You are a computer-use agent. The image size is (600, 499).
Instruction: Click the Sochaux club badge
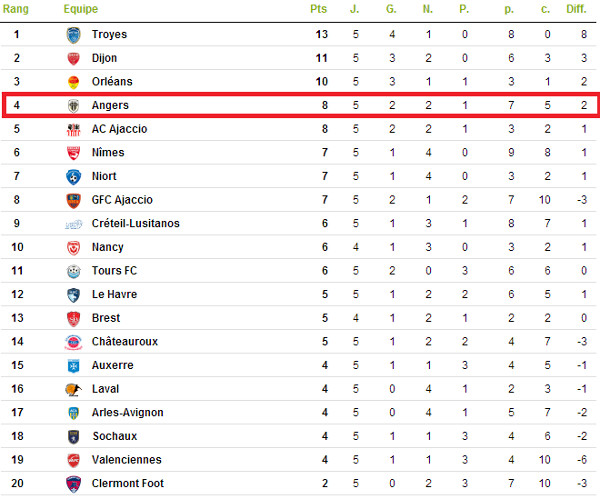click(x=73, y=436)
